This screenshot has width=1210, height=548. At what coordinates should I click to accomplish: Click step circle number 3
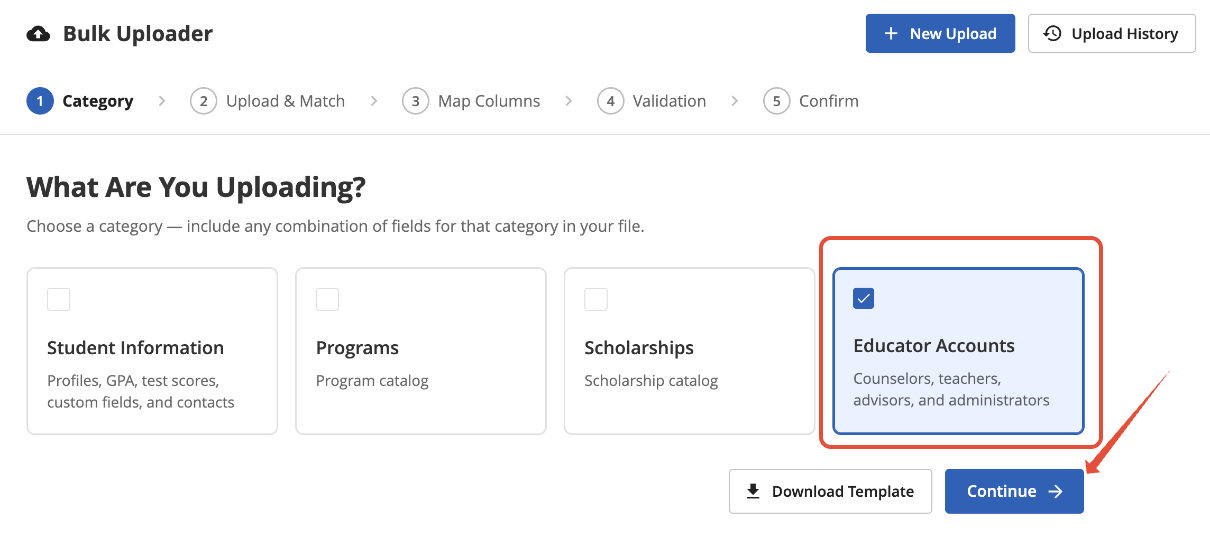pos(415,101)
